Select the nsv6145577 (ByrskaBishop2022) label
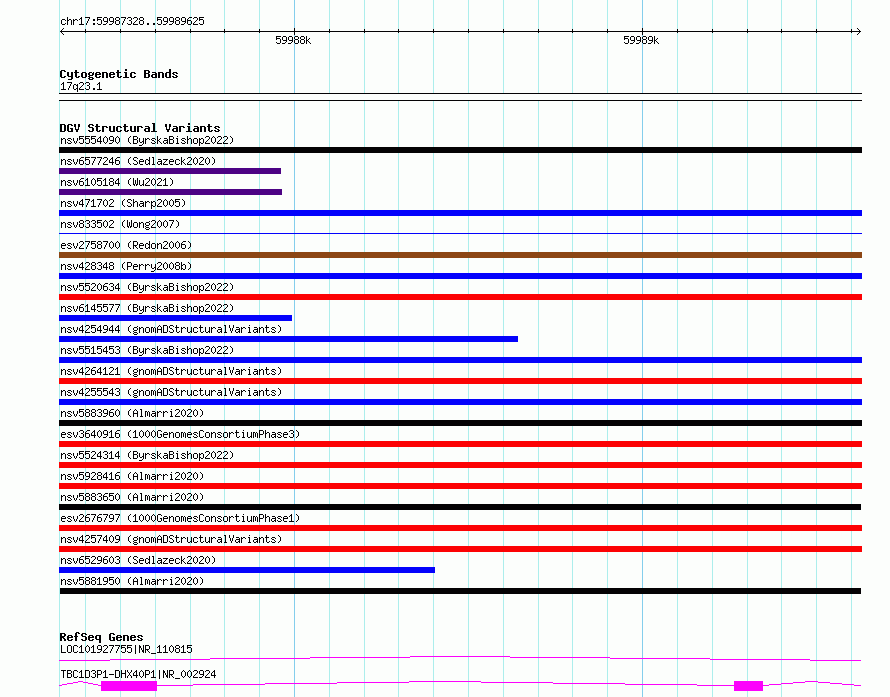 (x=147, y=308)
